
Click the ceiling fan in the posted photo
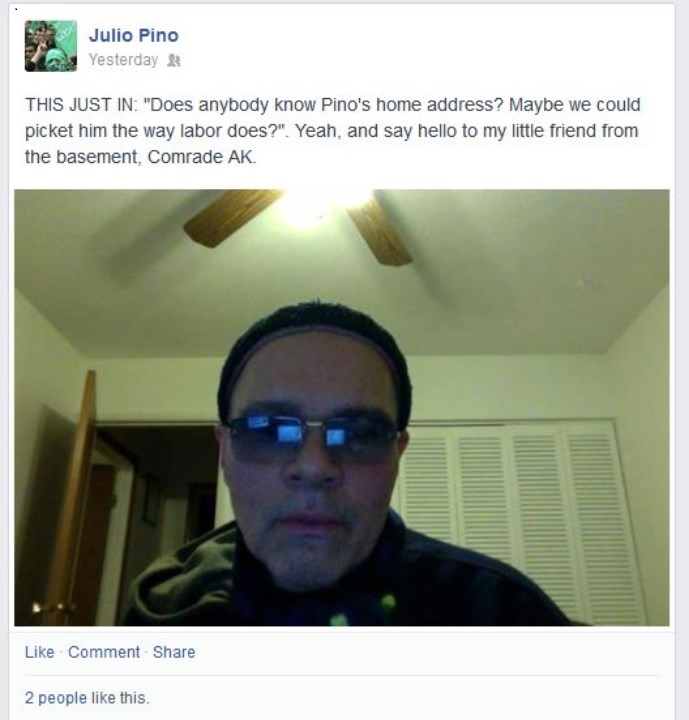[299, 225]
